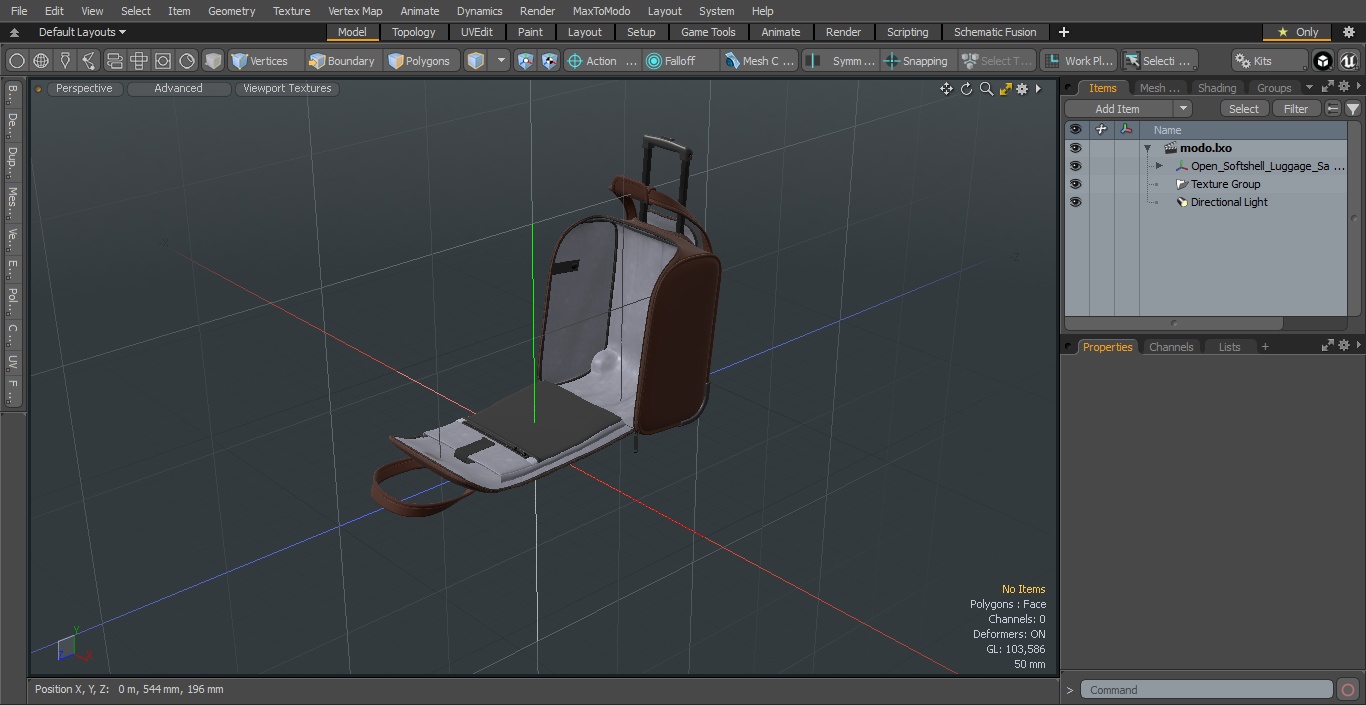Open the Kits button
This screenshot has height=705, width=1366.
[x=1269, y=61]
